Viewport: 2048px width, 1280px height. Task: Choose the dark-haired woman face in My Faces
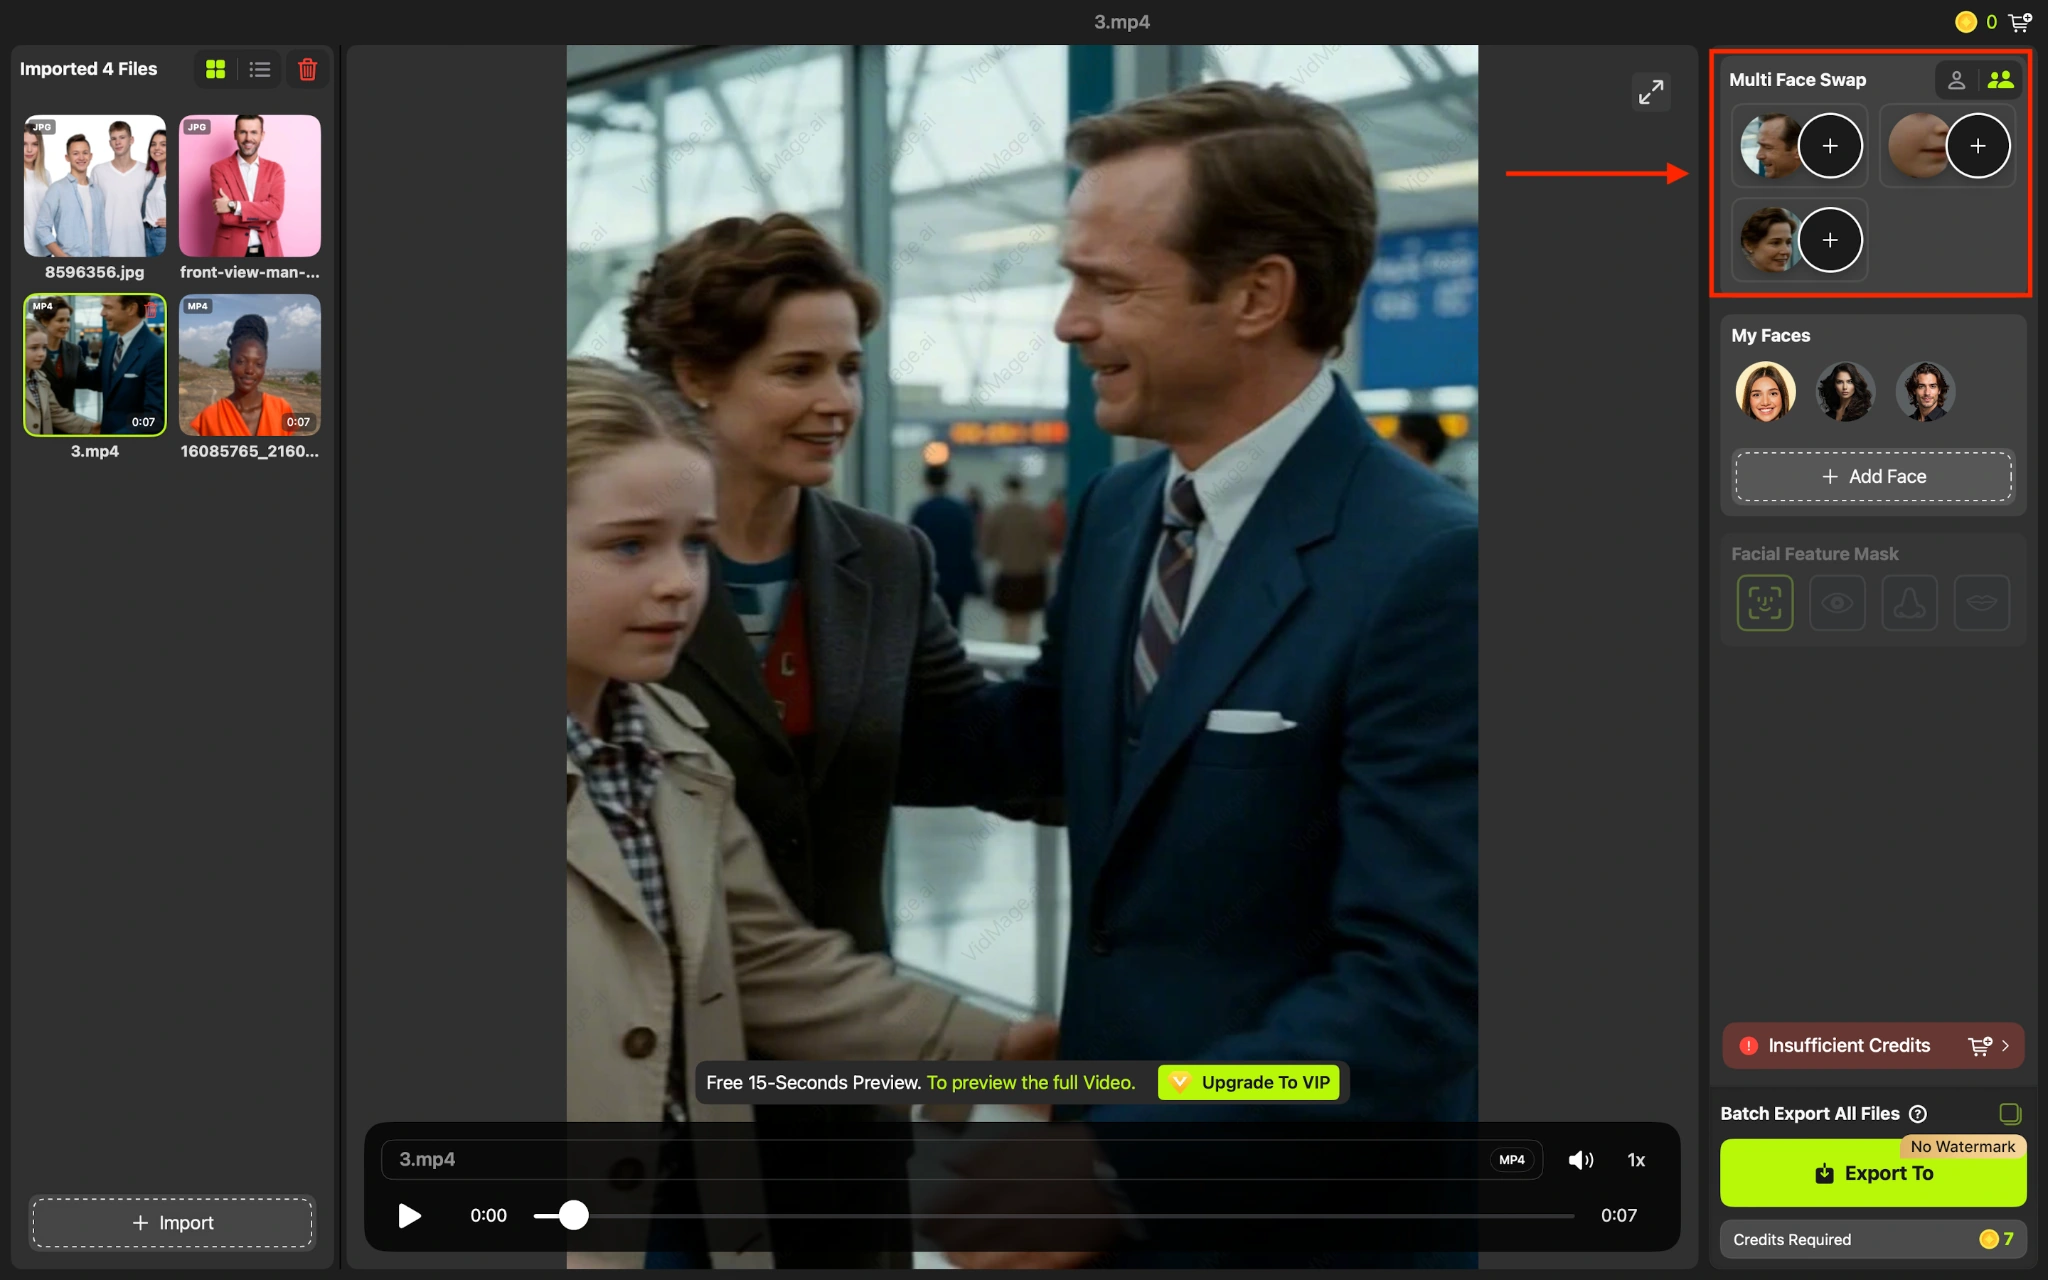(1845, 391)
